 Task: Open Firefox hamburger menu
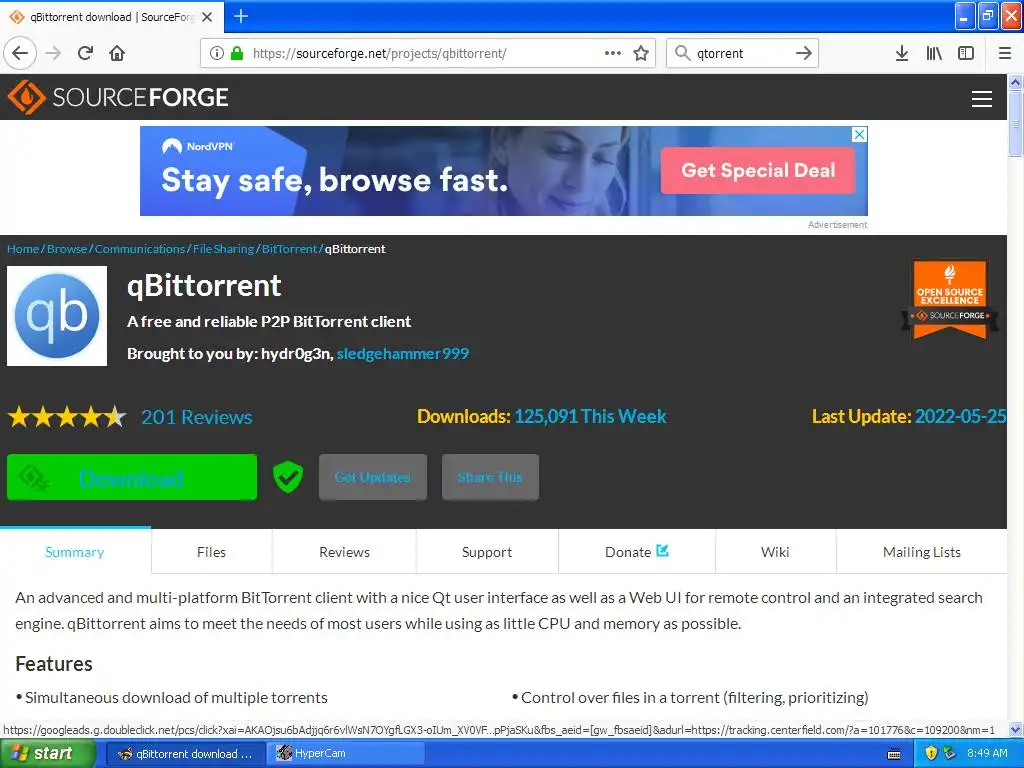[x=1005, y=53]
